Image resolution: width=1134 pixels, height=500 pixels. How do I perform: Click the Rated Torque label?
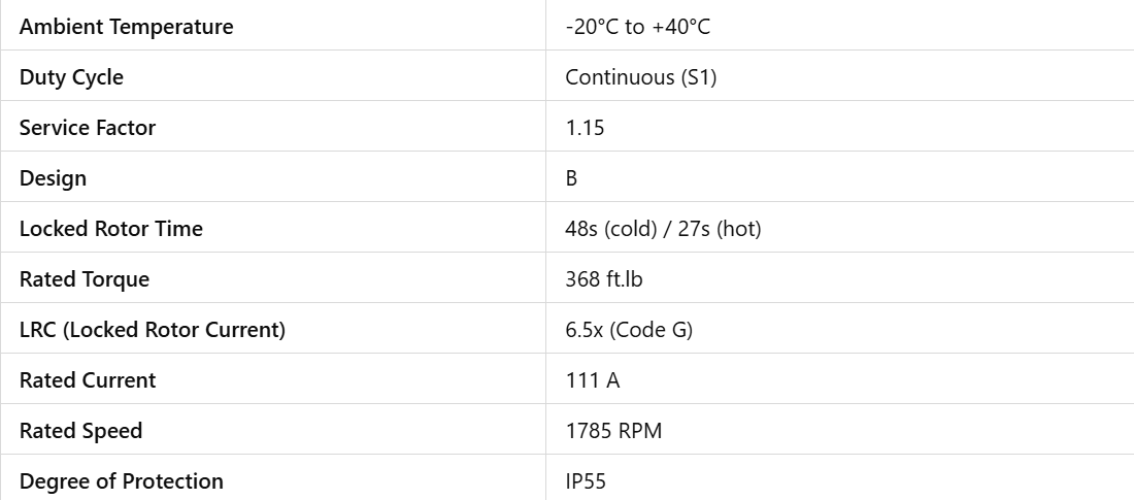point(84,279)
